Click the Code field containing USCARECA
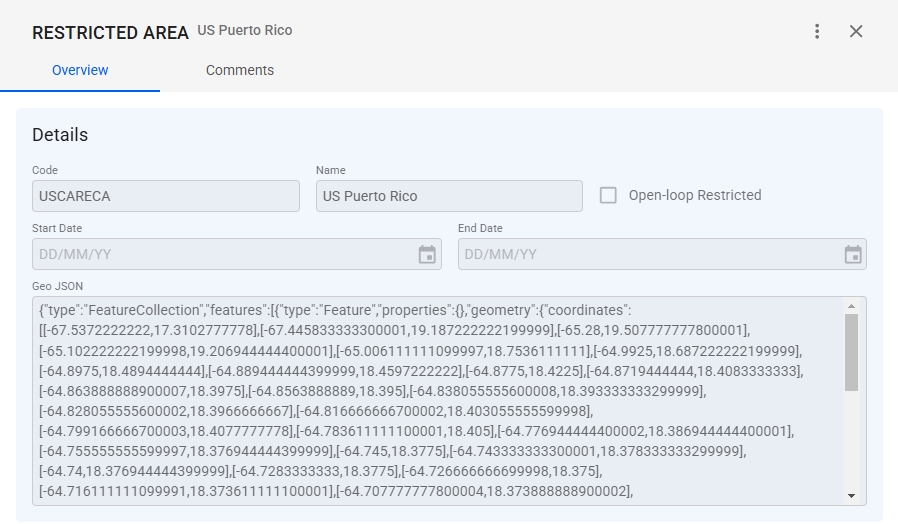The height and width of the screenshot is (524, 898). click(x=165, y=196)
